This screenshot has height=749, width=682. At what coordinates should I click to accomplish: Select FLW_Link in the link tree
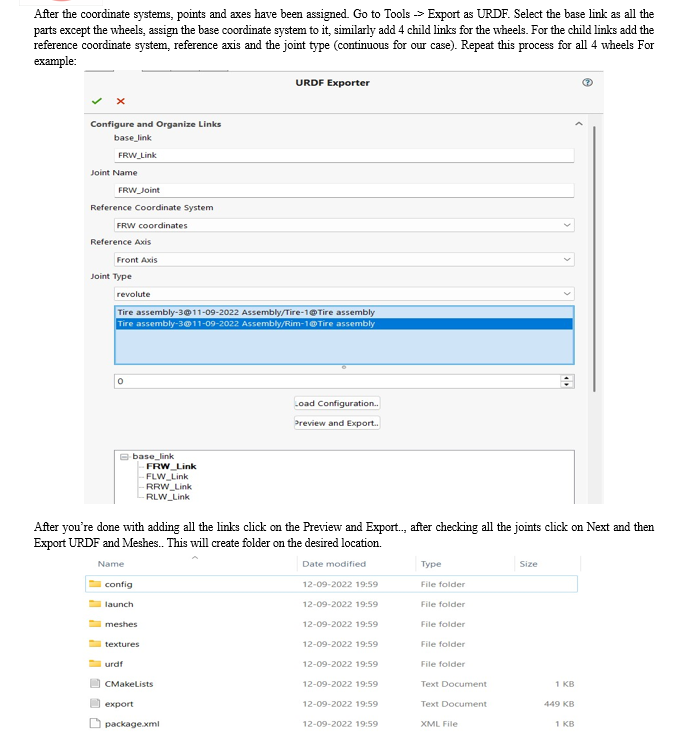(x=167, y=477)
